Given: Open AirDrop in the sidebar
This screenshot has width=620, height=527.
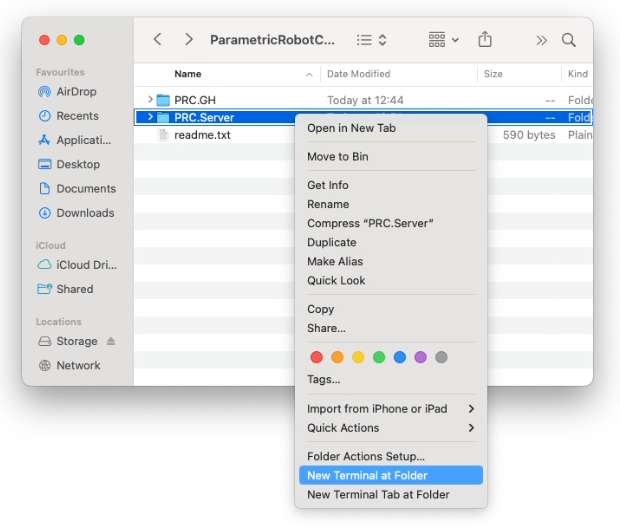Looking at the screenshot, I should point(76,92).
